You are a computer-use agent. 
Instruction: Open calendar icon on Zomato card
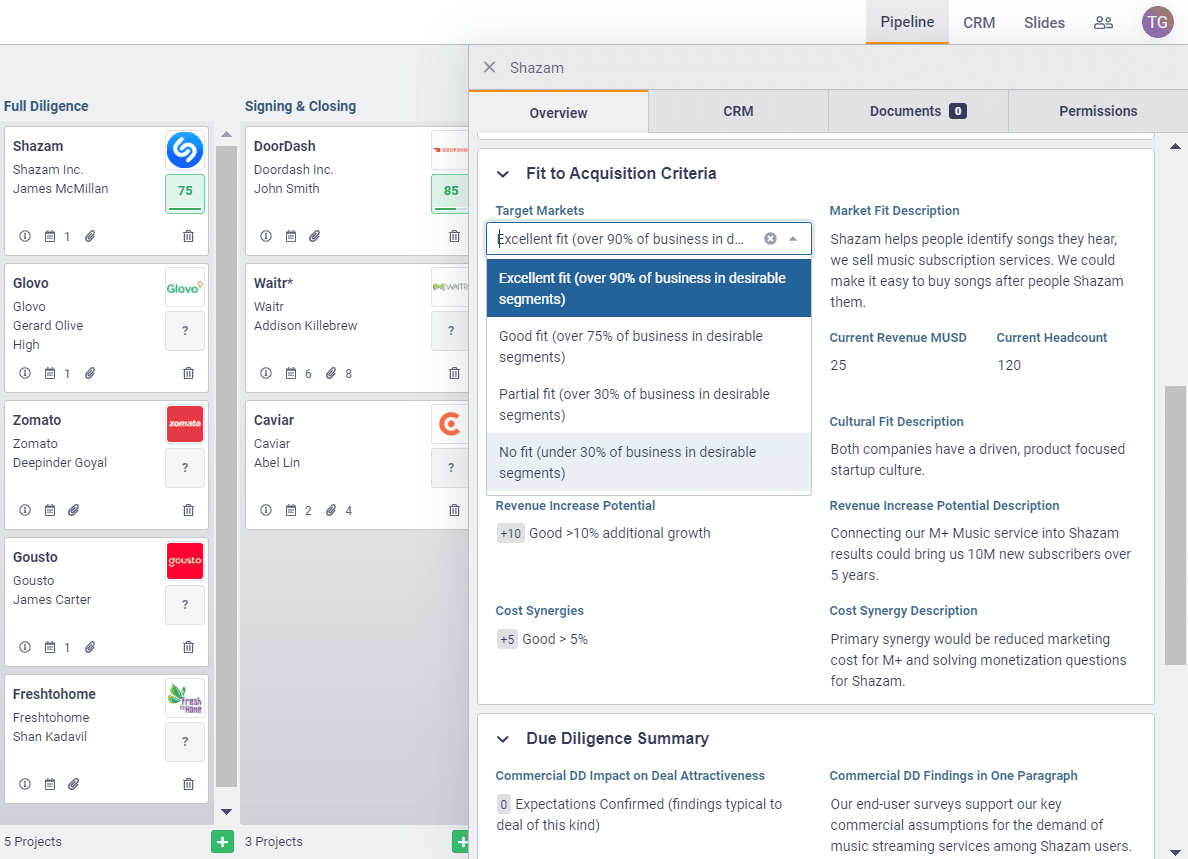click(50, 511)
